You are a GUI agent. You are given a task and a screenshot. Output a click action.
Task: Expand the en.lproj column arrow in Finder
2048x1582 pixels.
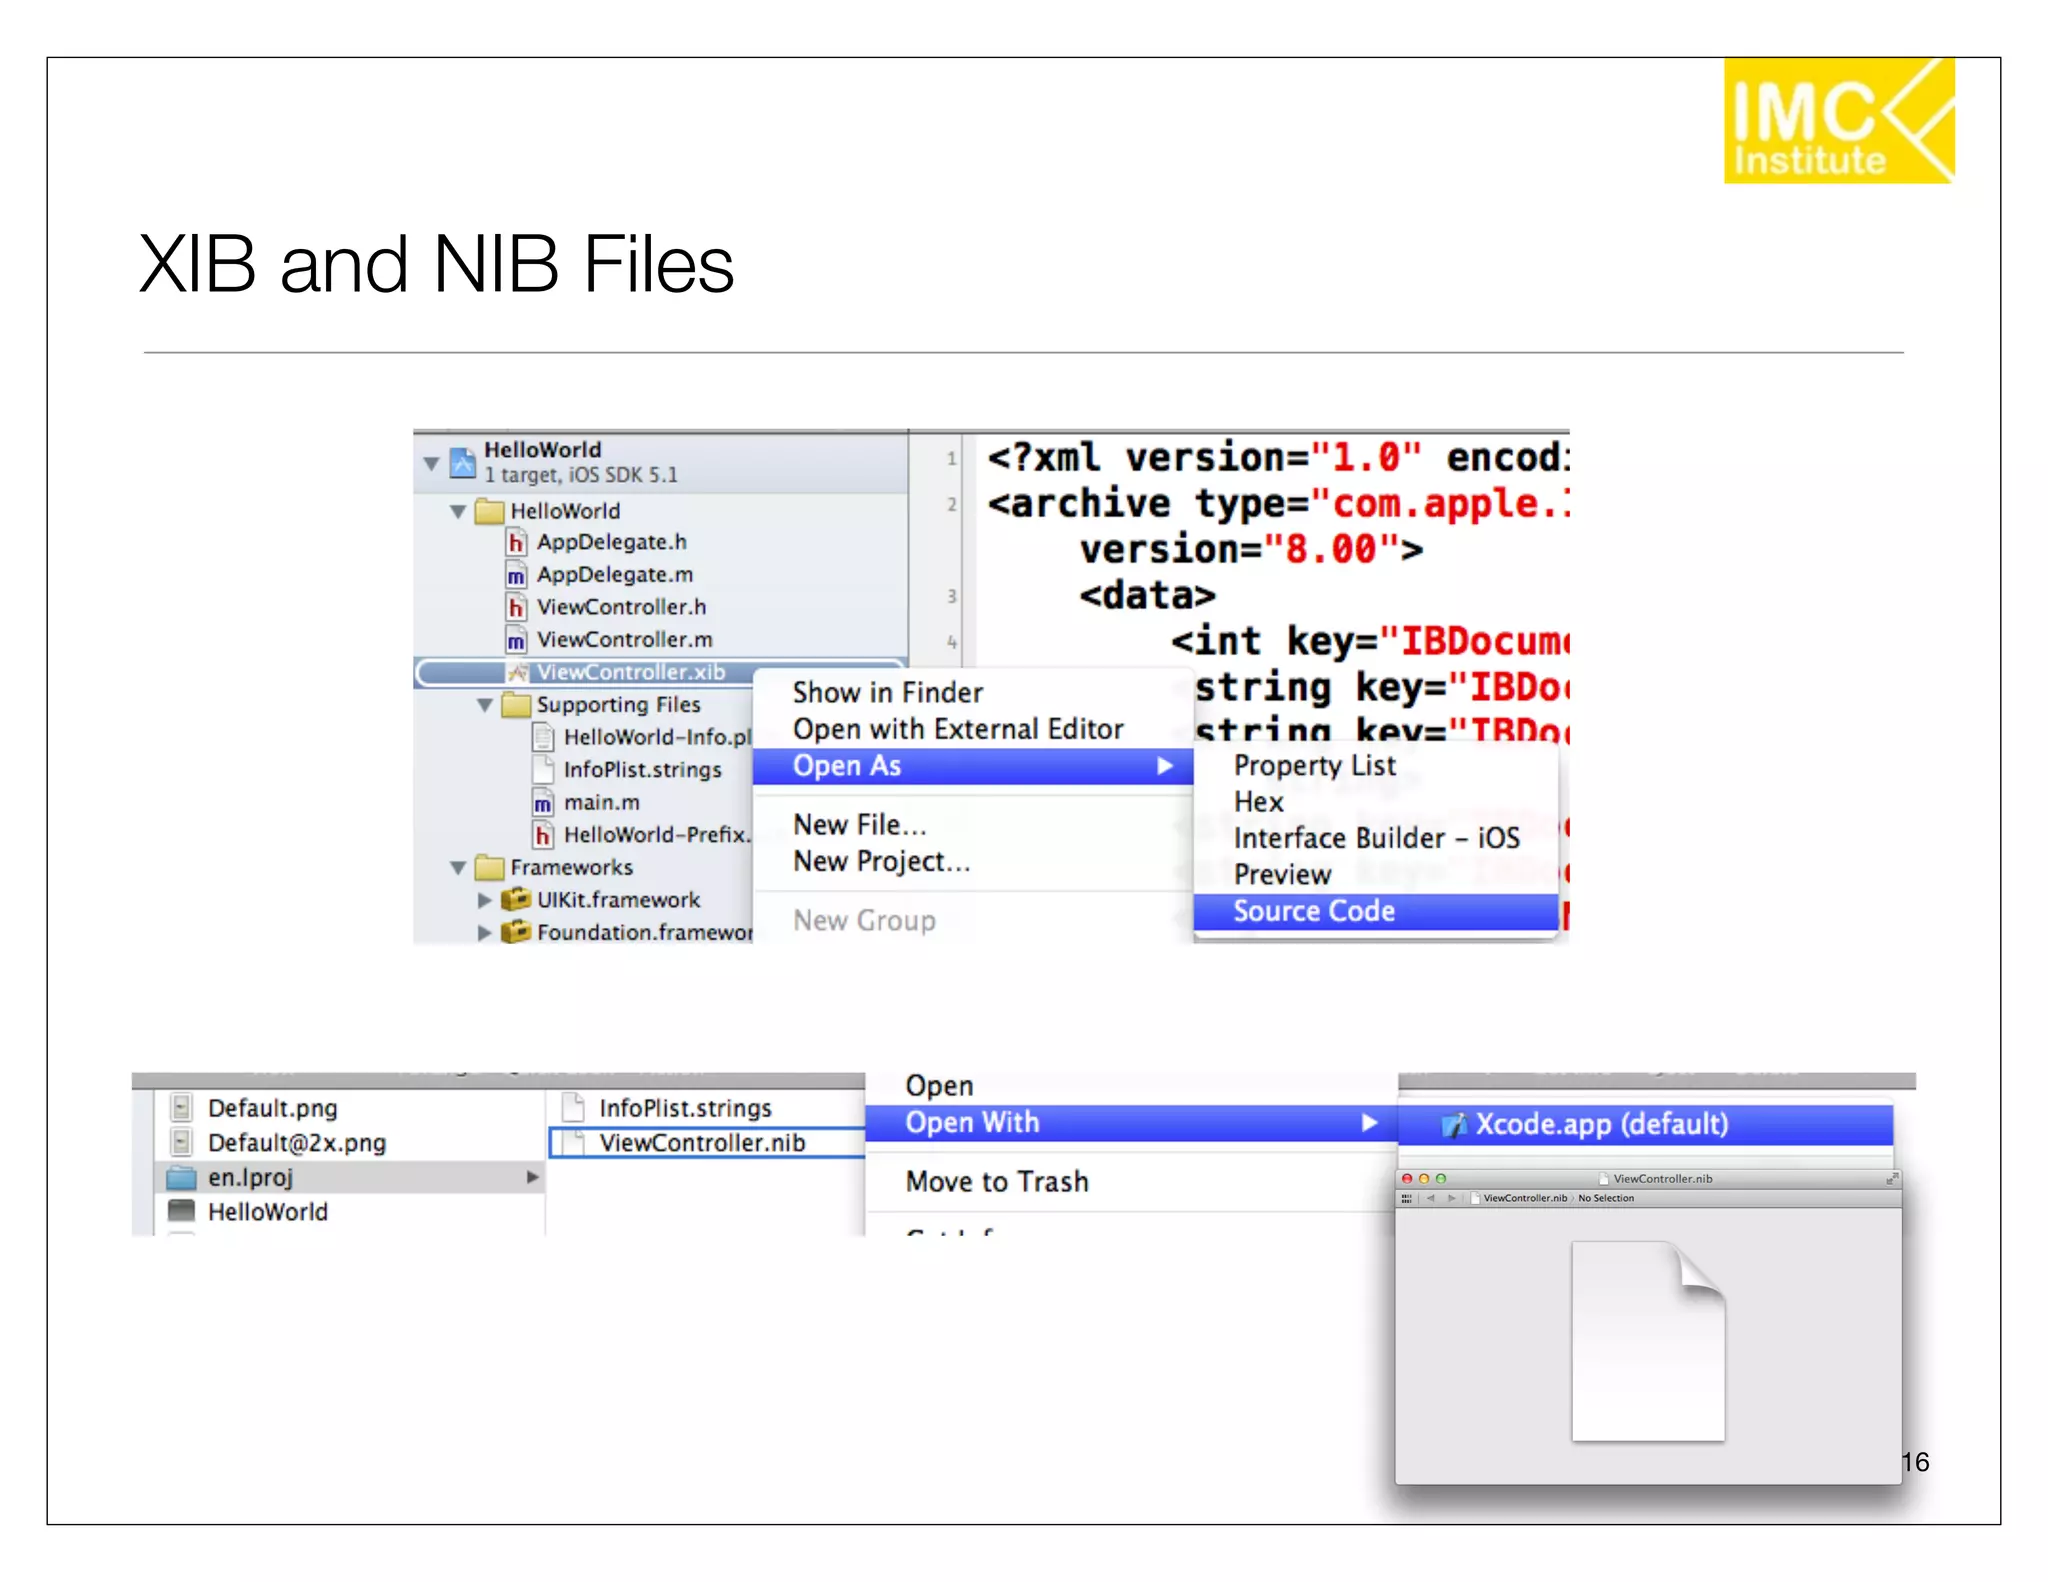click(533, 1177)
